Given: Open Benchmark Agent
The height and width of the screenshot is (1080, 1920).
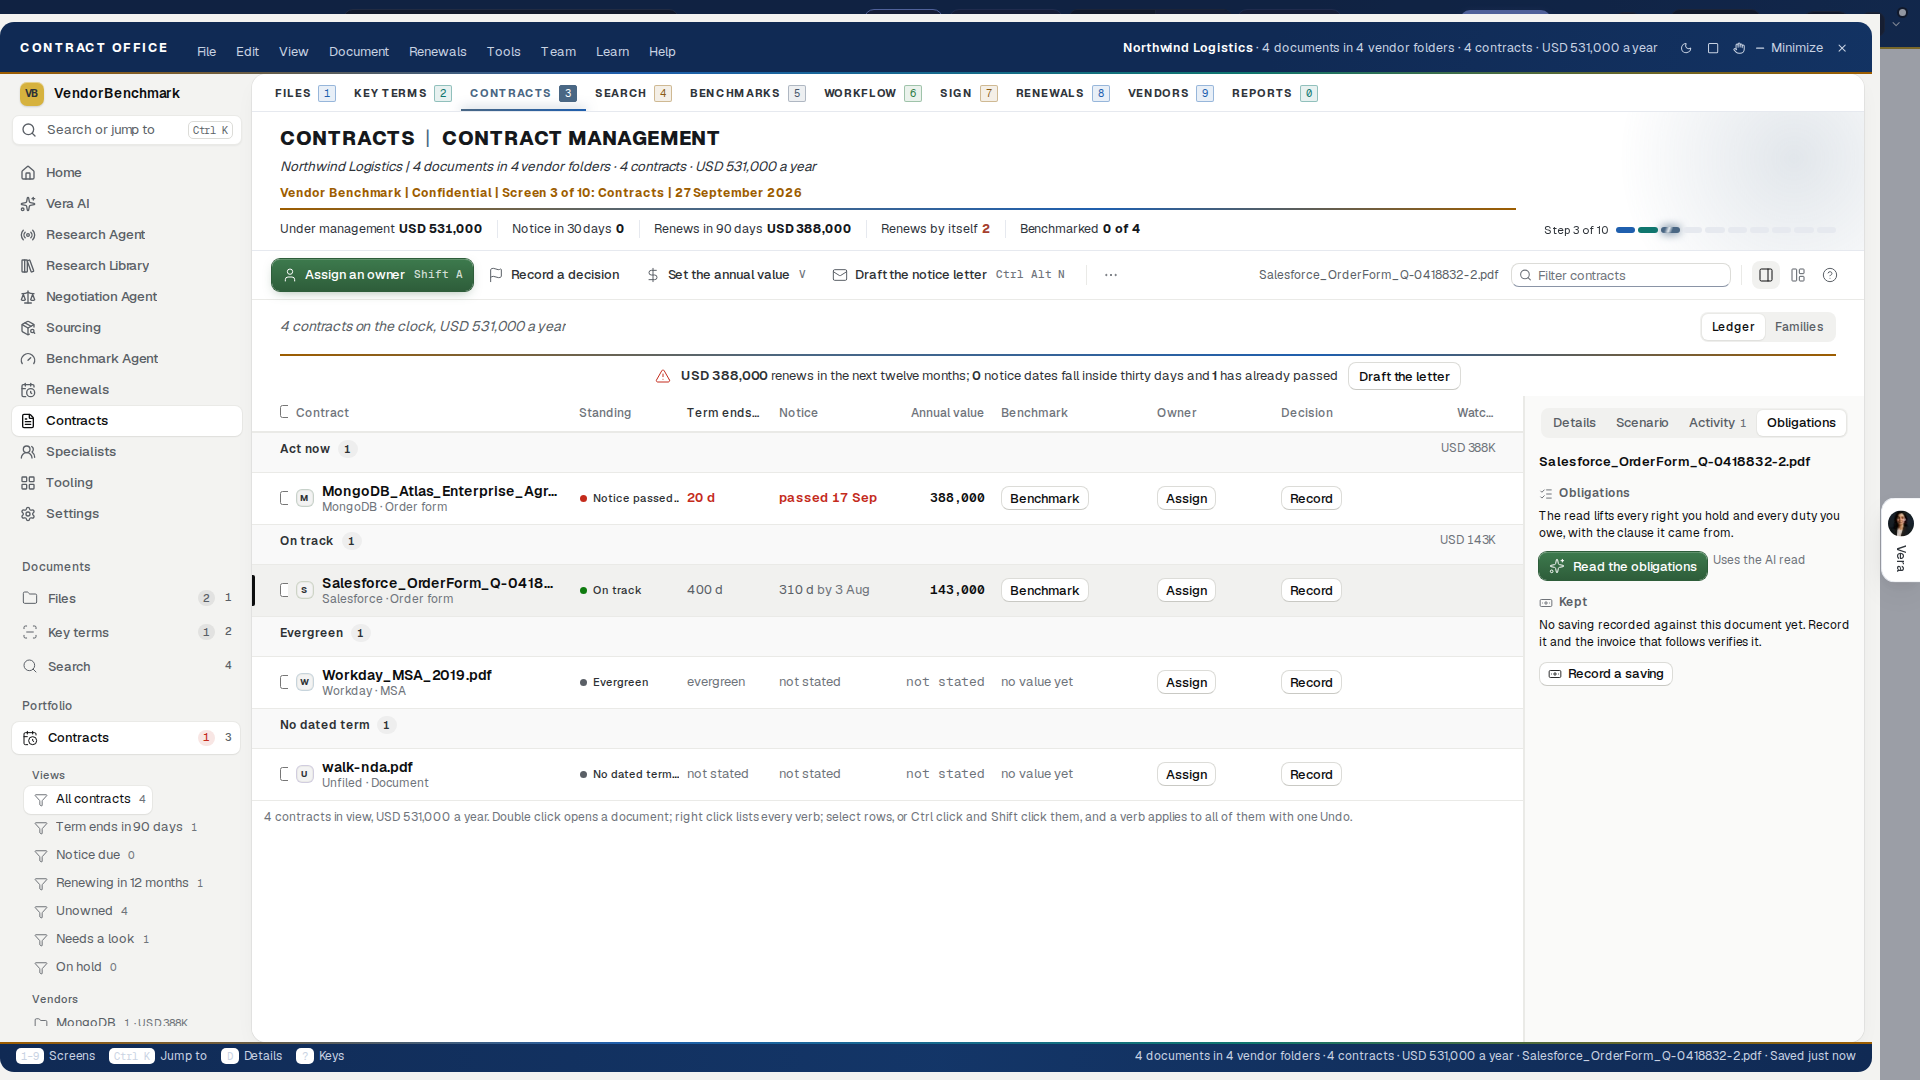Looking at the screenshot, I should click(127, 359).
